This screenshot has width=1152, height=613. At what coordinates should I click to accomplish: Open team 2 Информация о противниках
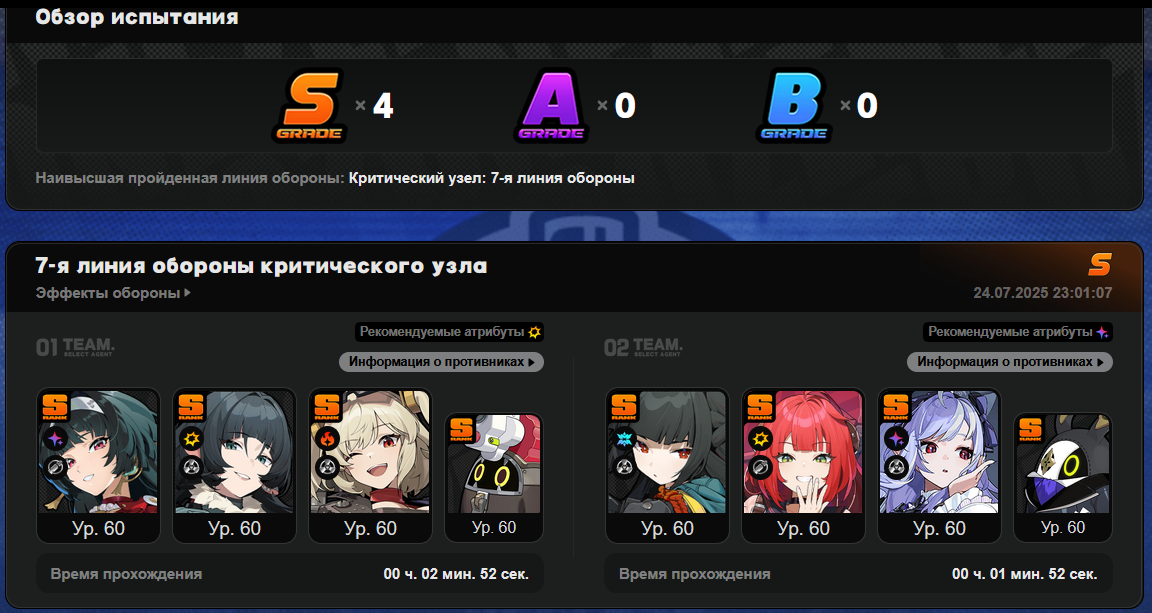pyautogui.click(x=1009, y=362)
